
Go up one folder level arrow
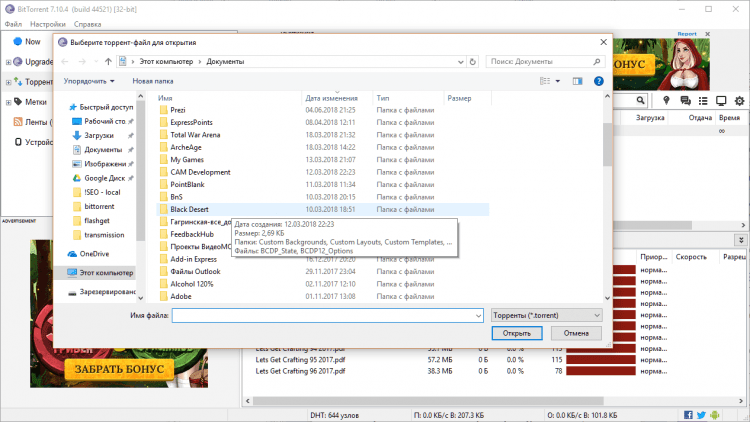click(108, 62)
